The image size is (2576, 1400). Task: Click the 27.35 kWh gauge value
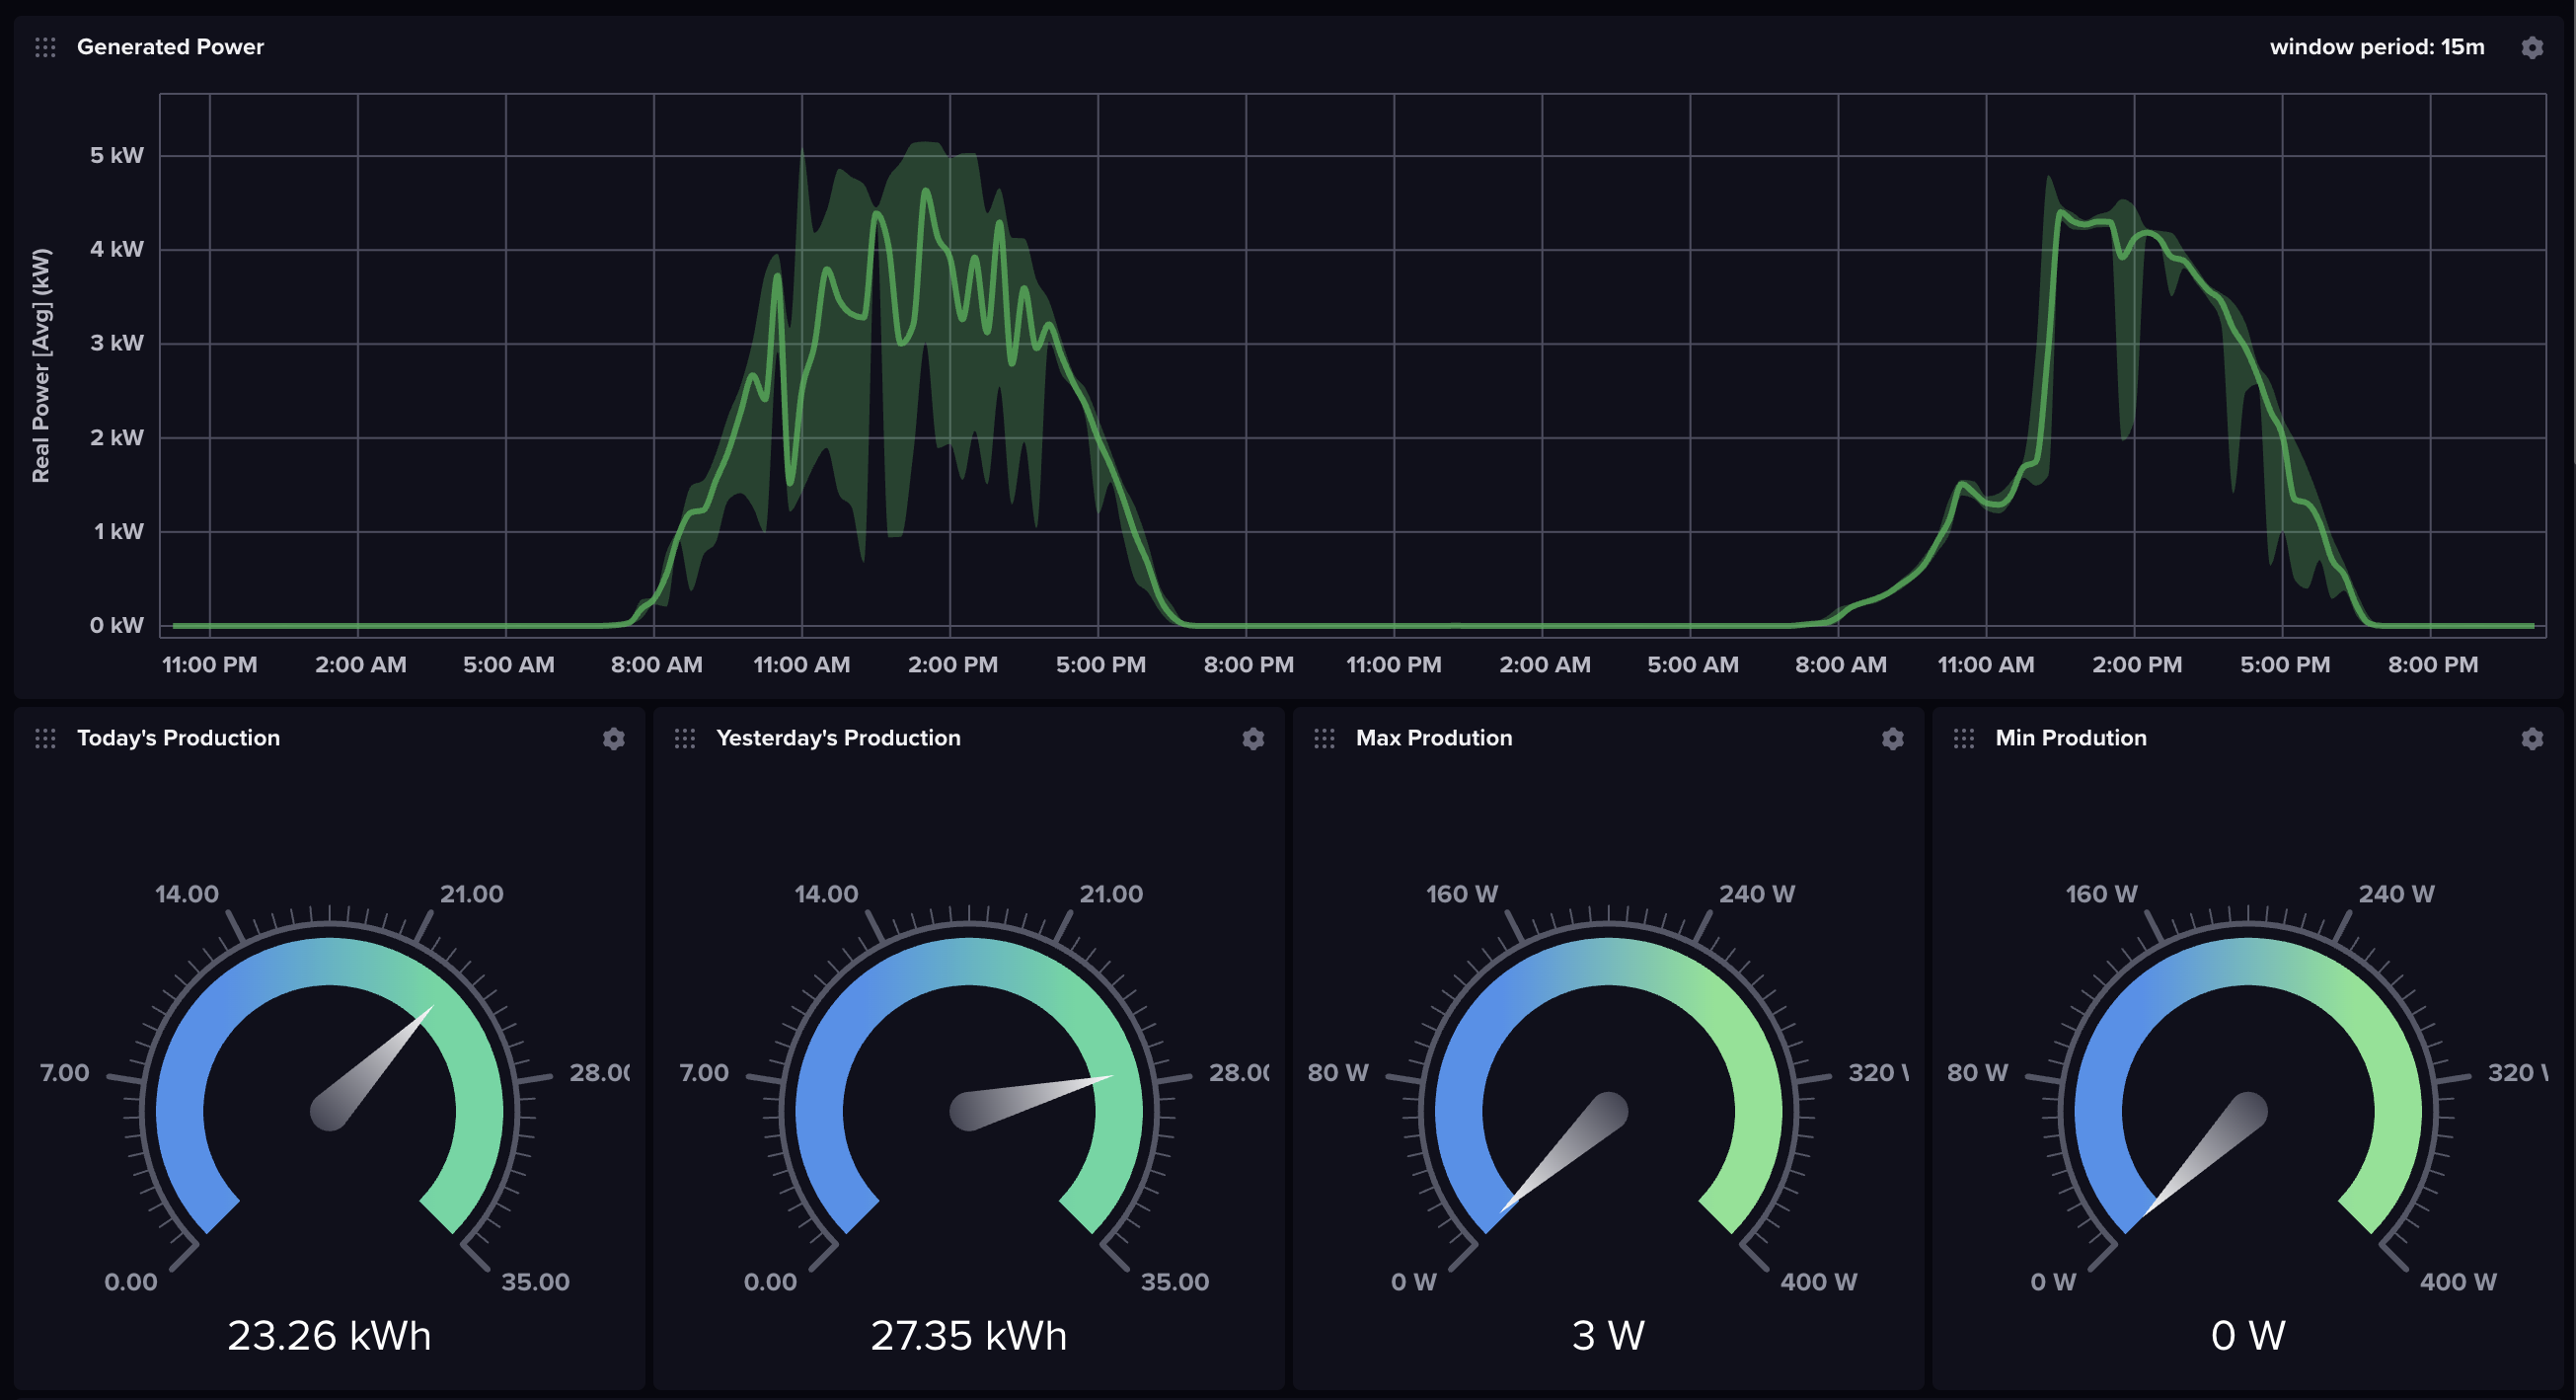click(x=968, y=1336)
